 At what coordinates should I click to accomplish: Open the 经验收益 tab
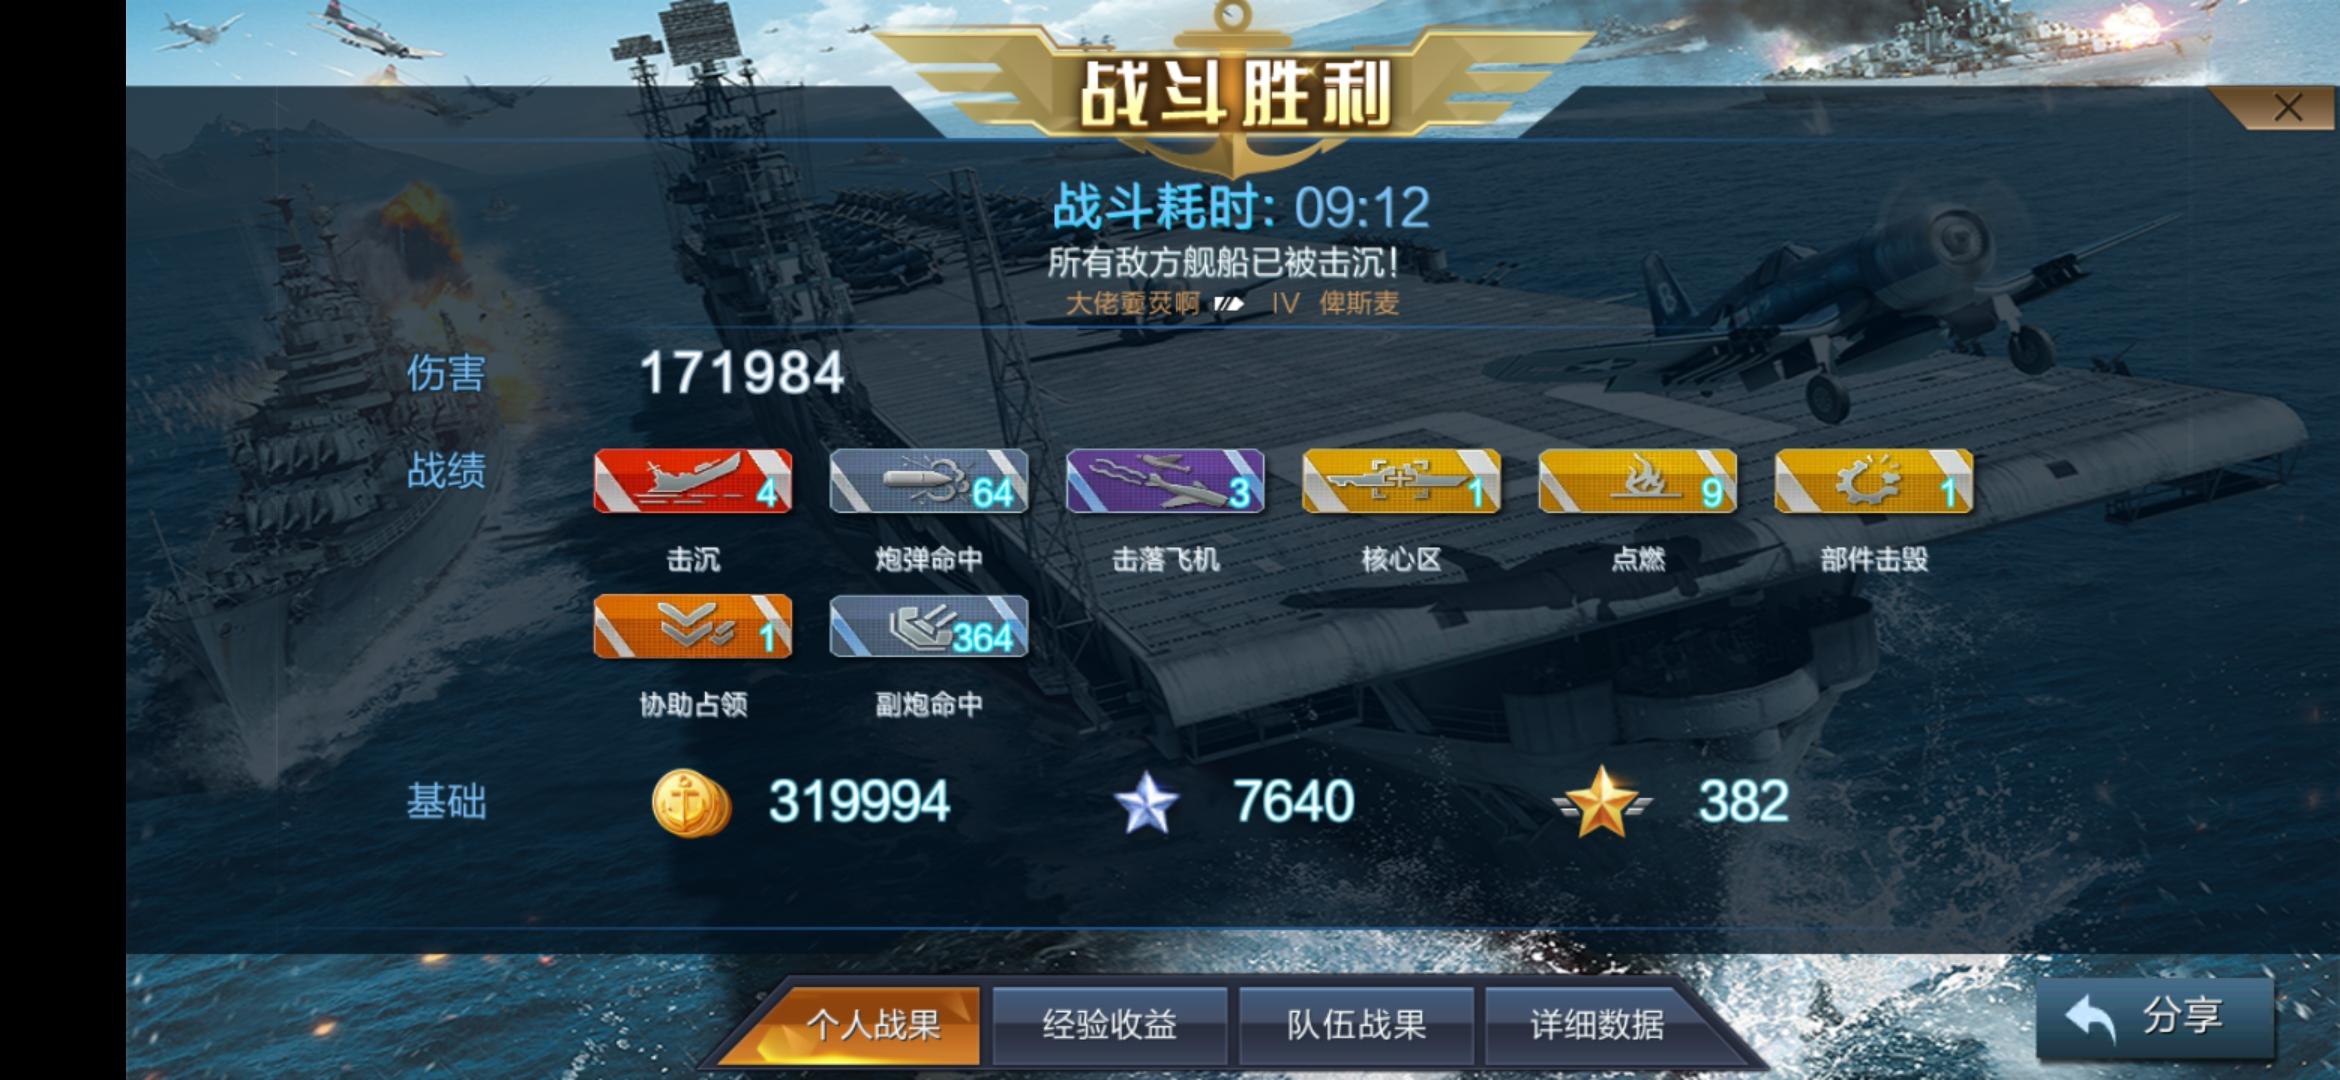click(1109, 1025)
